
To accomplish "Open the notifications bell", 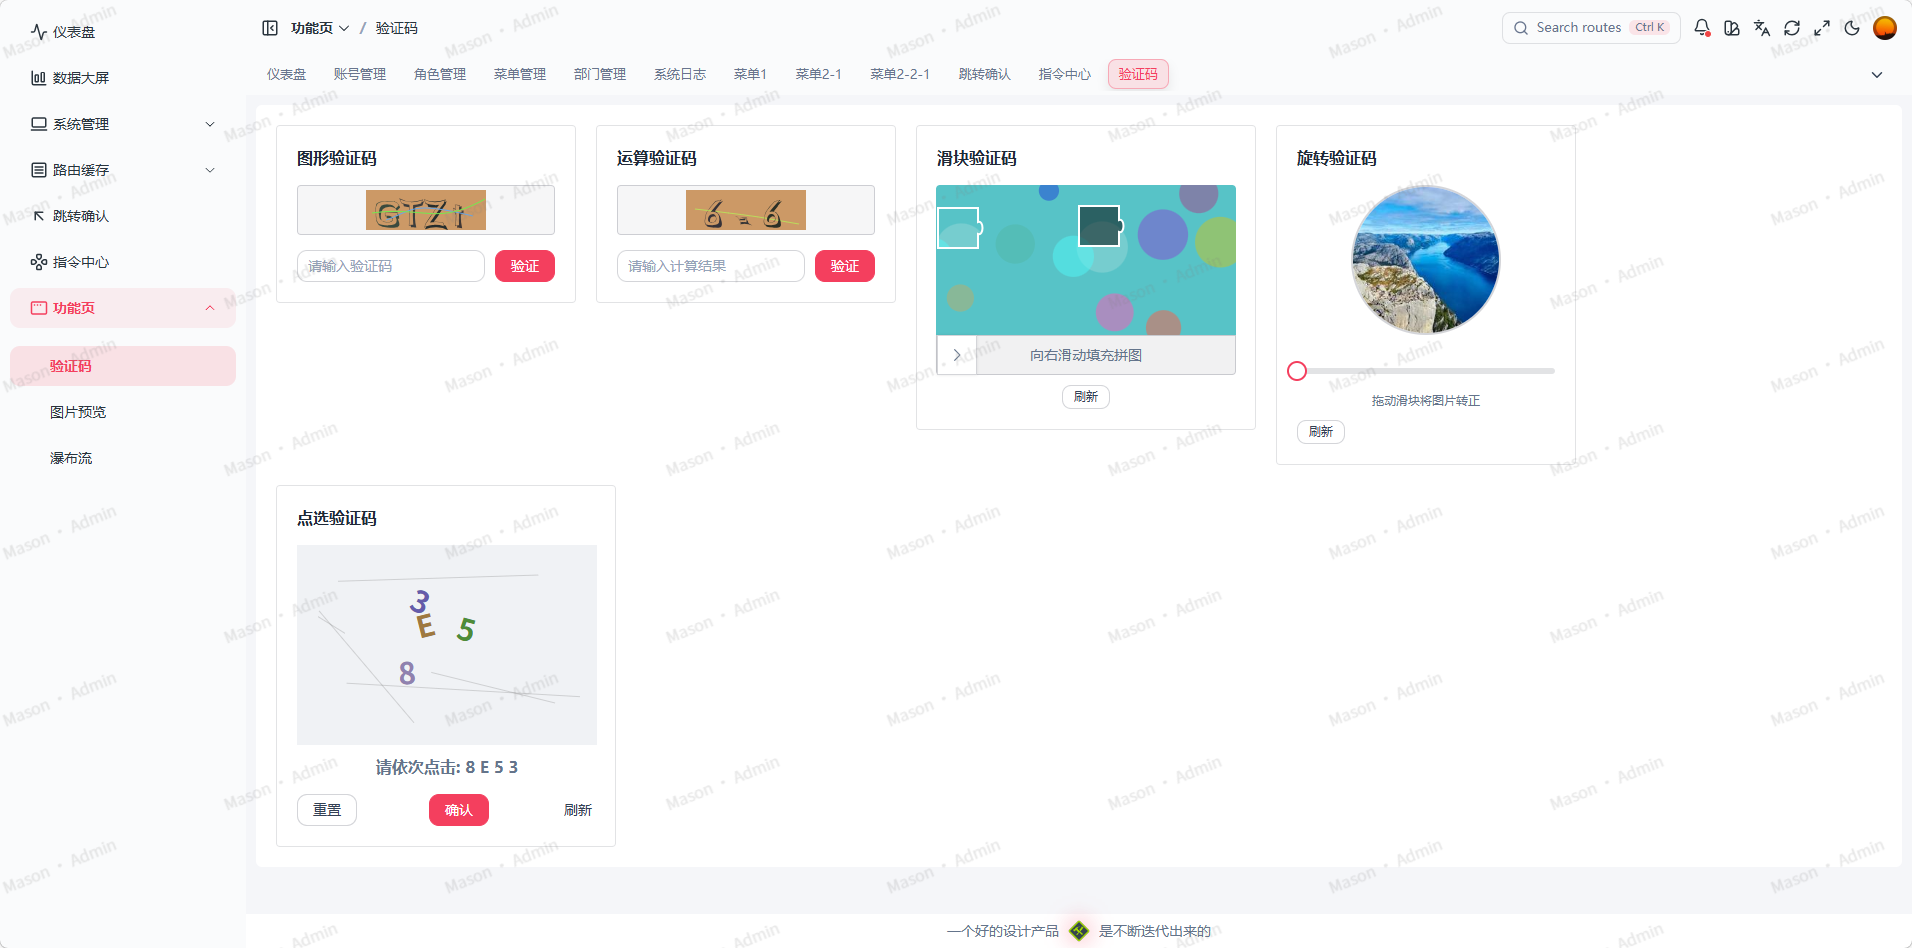I will tap(1702, 28).
